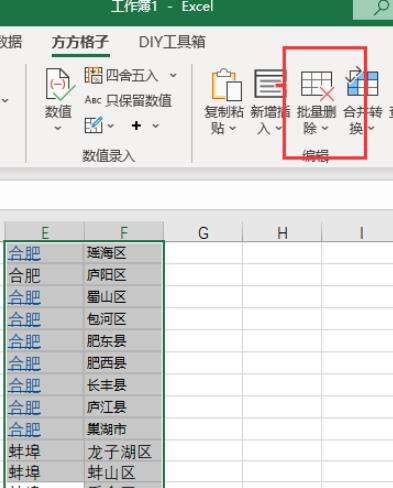Click the 四舍五入 icon
Viewport: 393px width, 488px height.
(x=93, y=75)
